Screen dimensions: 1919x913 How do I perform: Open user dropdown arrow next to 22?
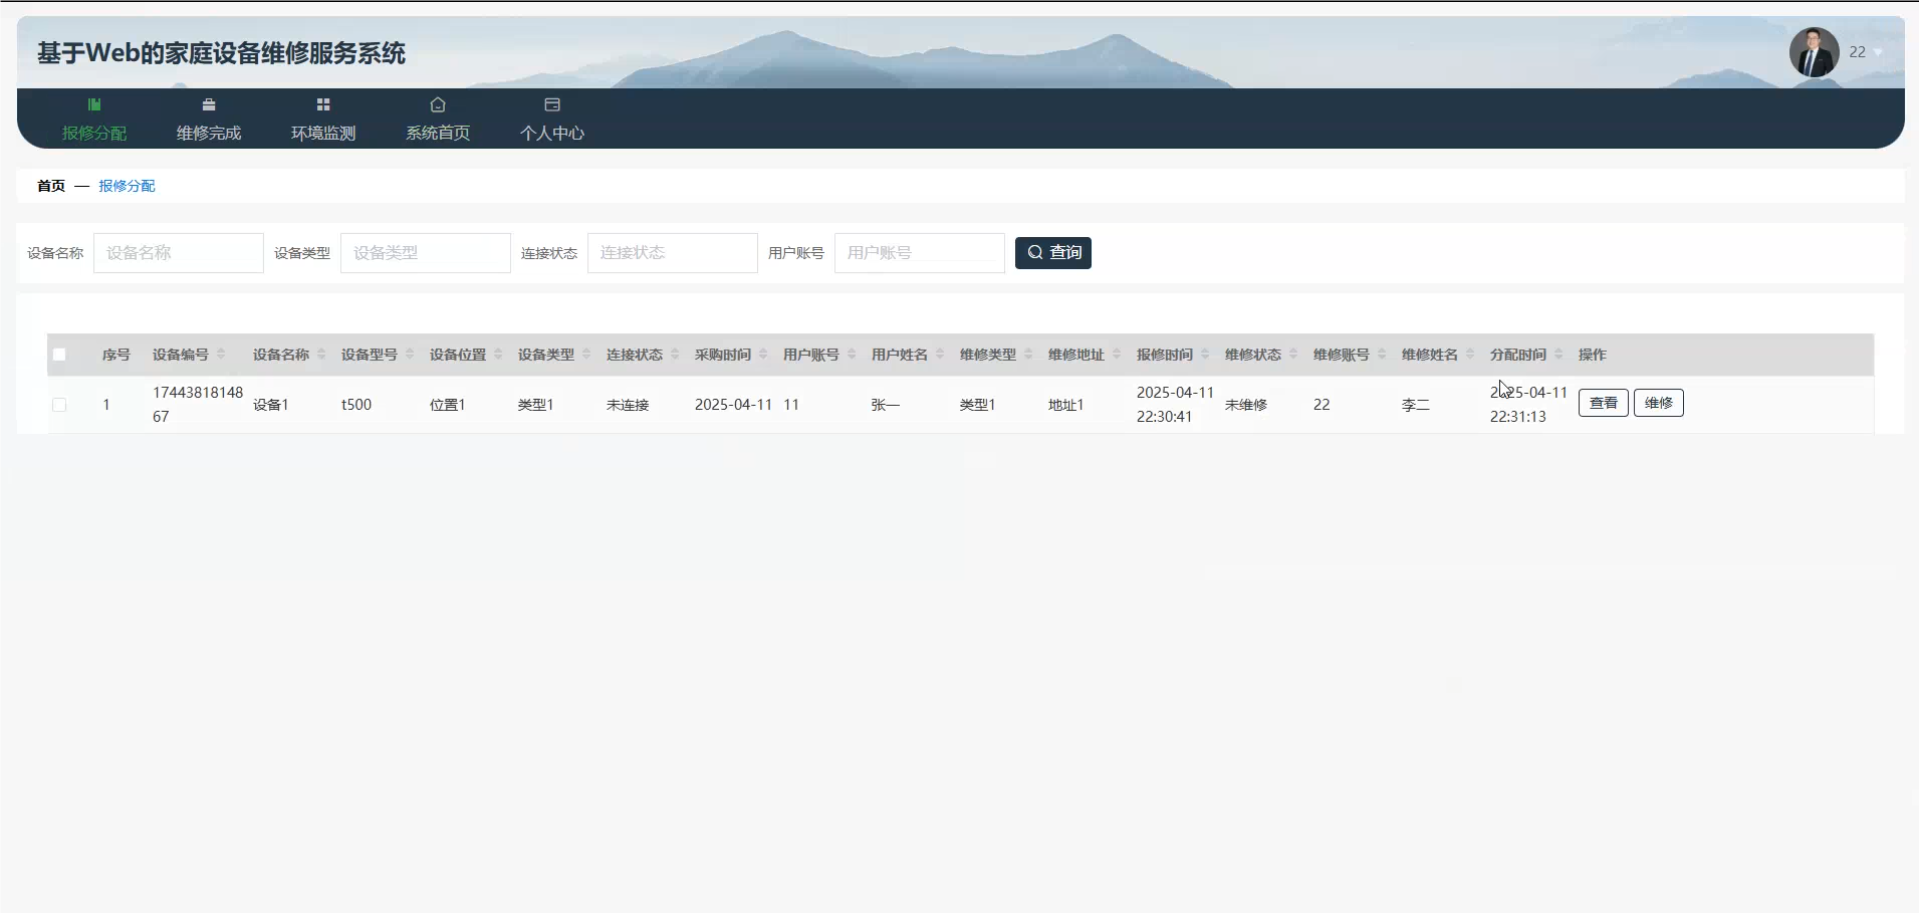click(1879, 52)
